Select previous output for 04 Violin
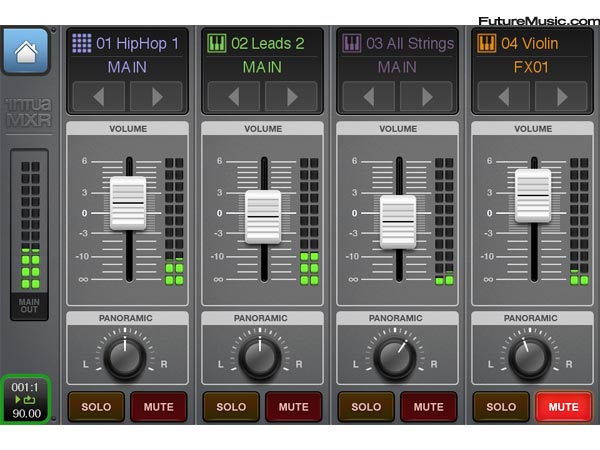 [x=504, y=97]
